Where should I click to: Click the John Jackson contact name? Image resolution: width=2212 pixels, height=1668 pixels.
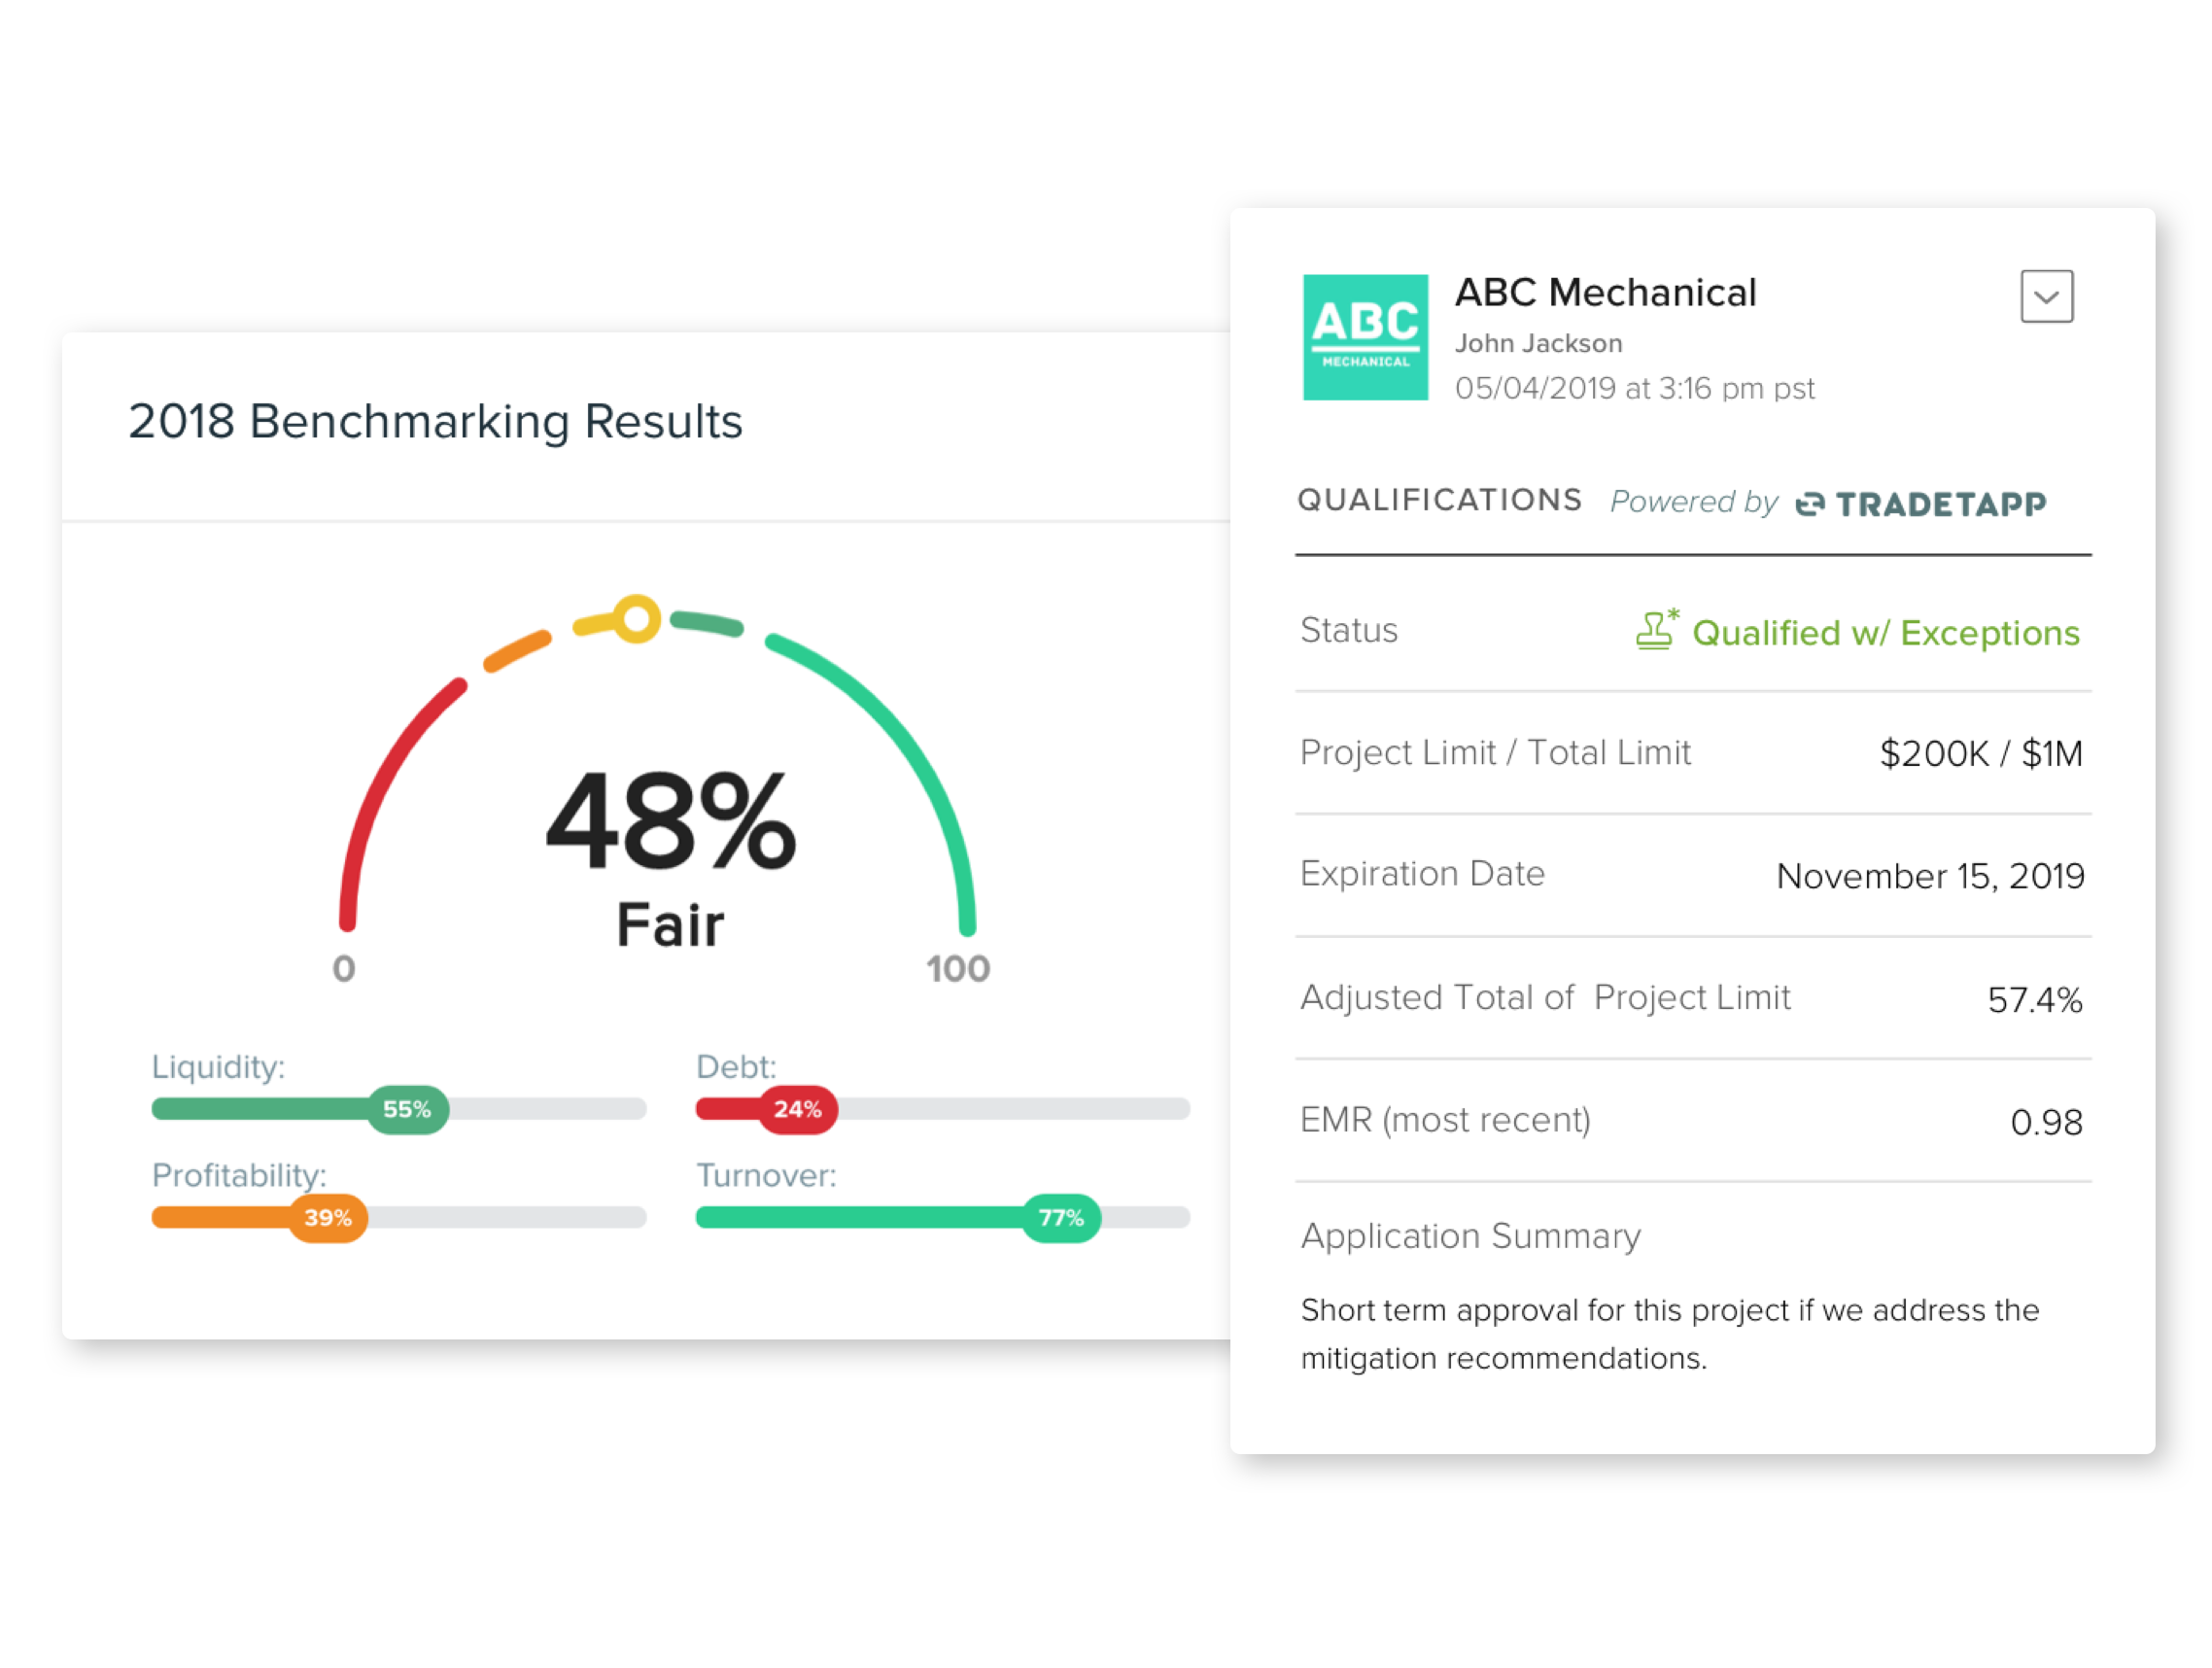click(1537, 343)
